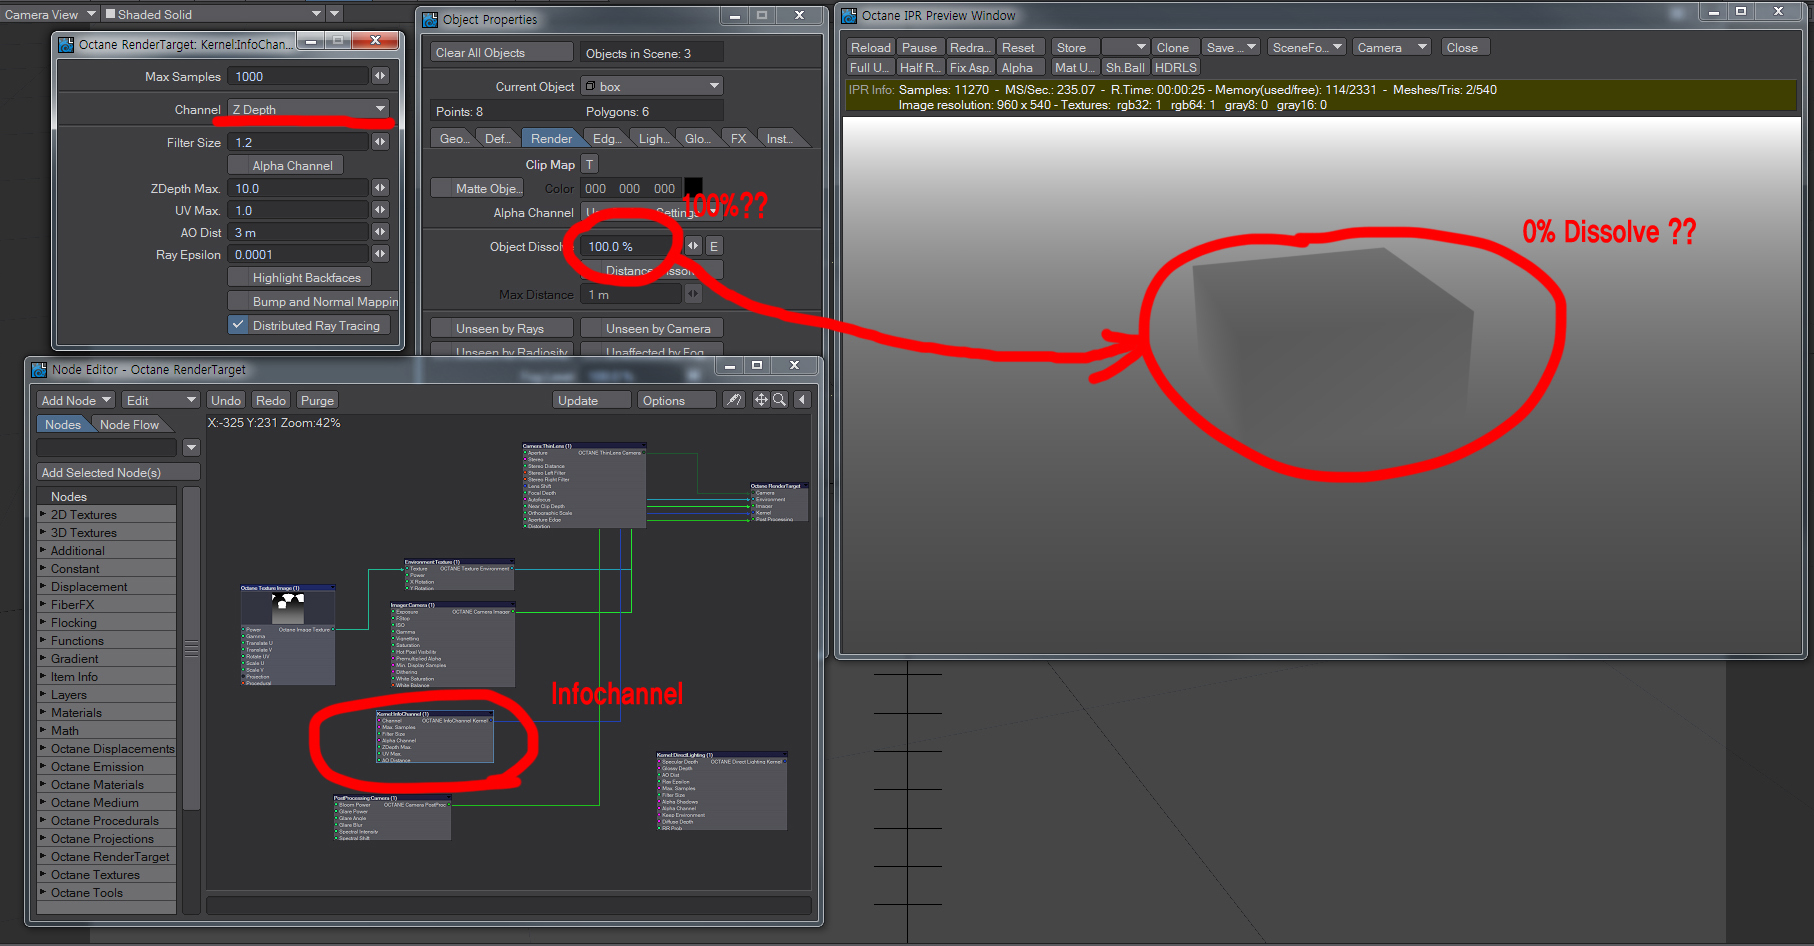Click the collapse left-arrow icon in Node Editor
Viewport: 1814px width, 946px height.
[x=802, y=400]
